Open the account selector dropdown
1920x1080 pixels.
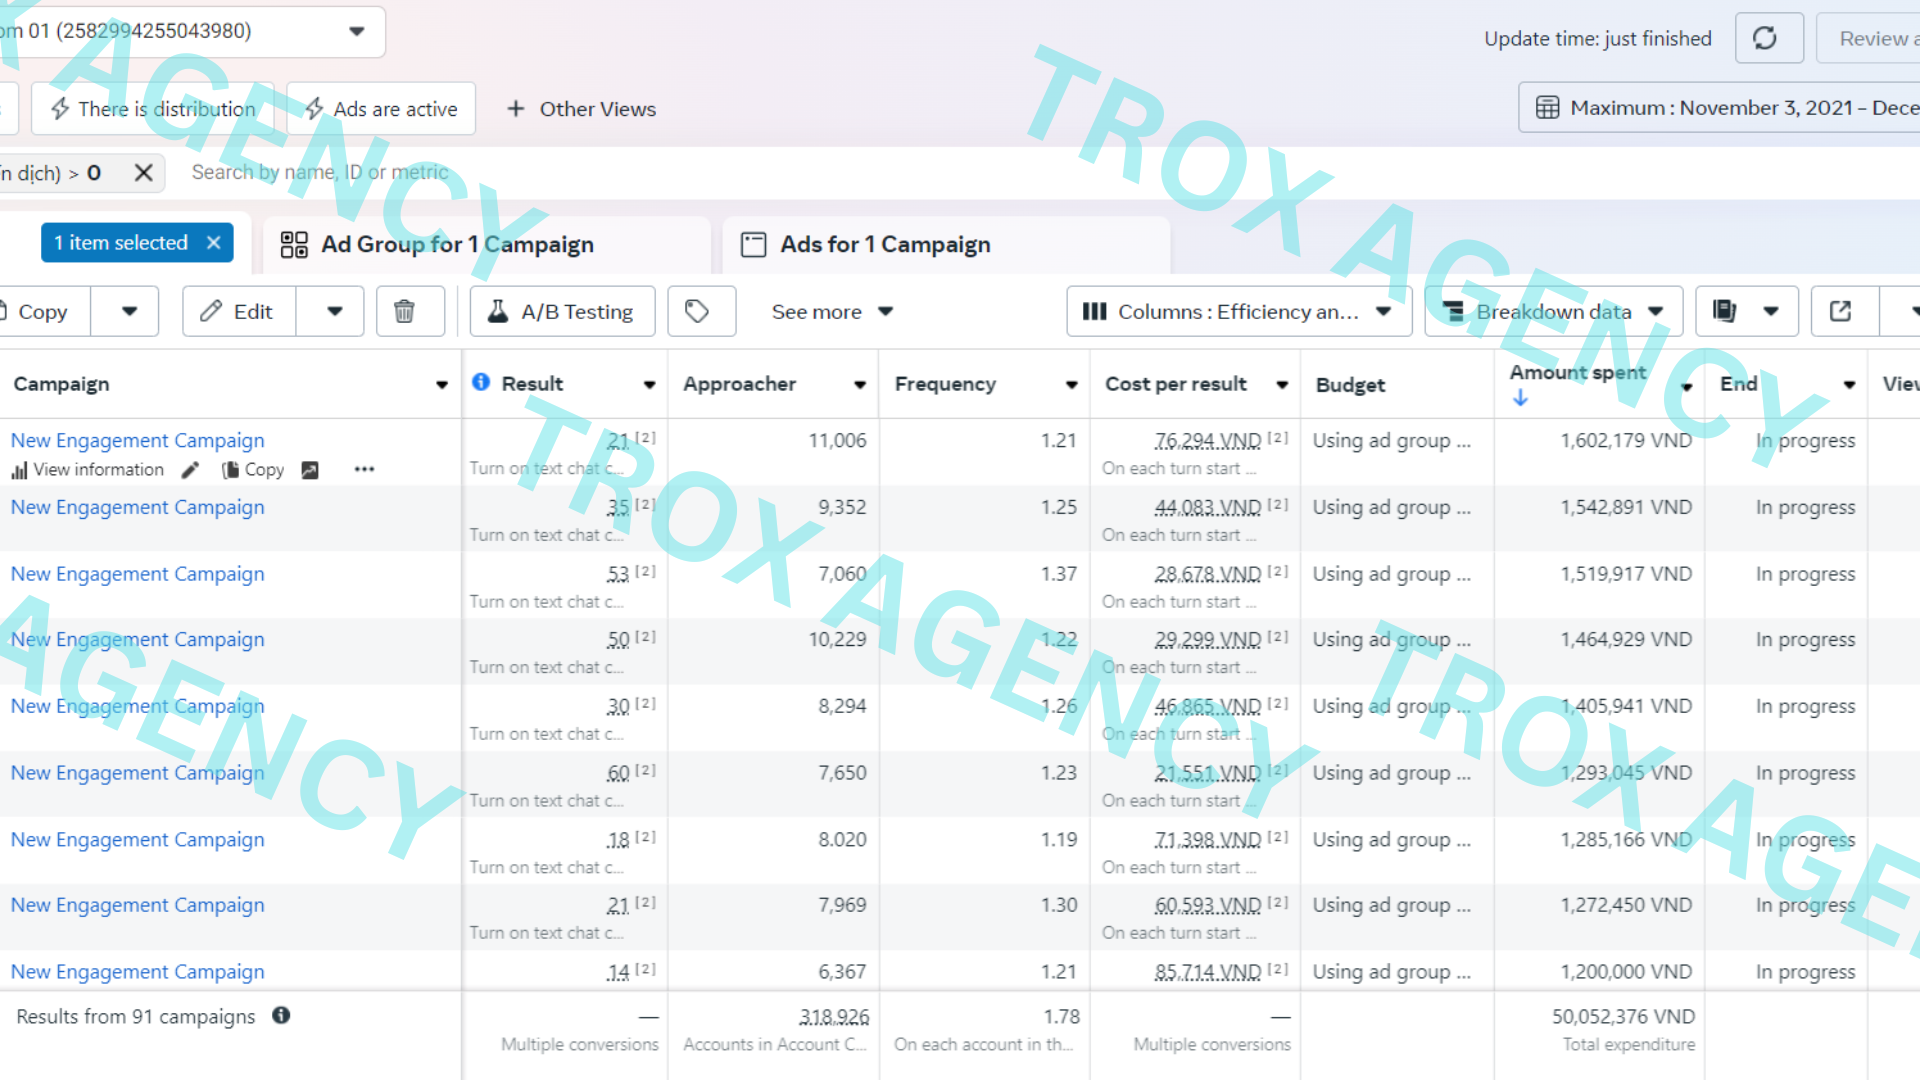(357, 31)
